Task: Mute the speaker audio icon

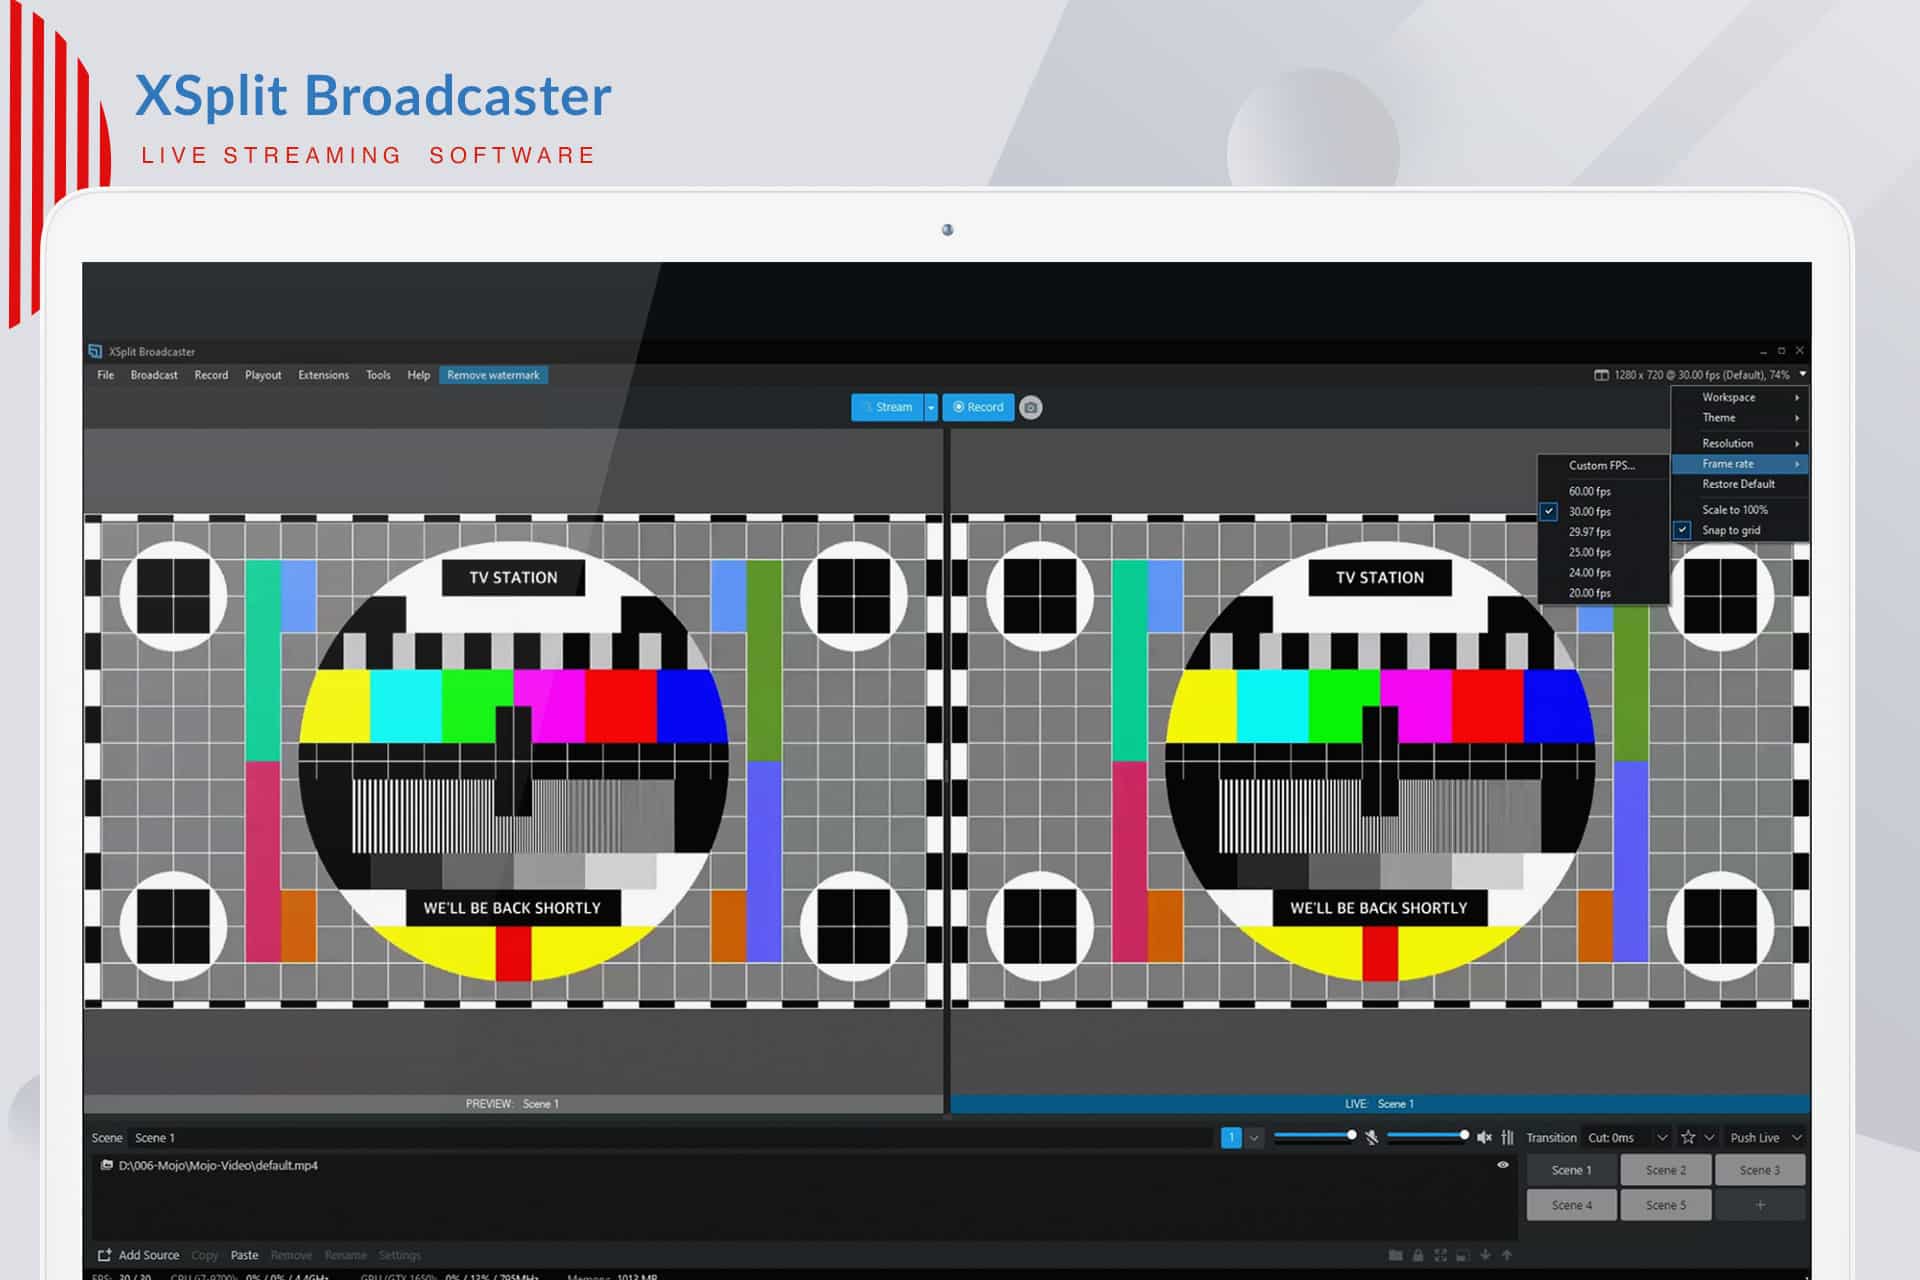Action: (1484, 1137)
